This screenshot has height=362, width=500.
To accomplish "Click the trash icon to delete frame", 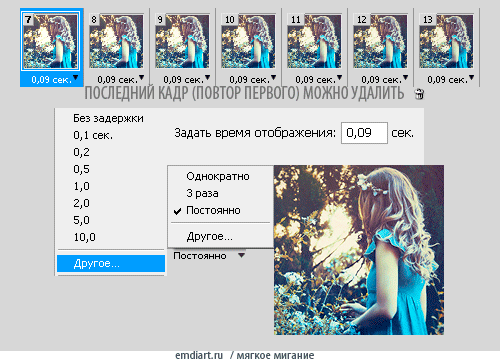I will [x=420, y=94].
